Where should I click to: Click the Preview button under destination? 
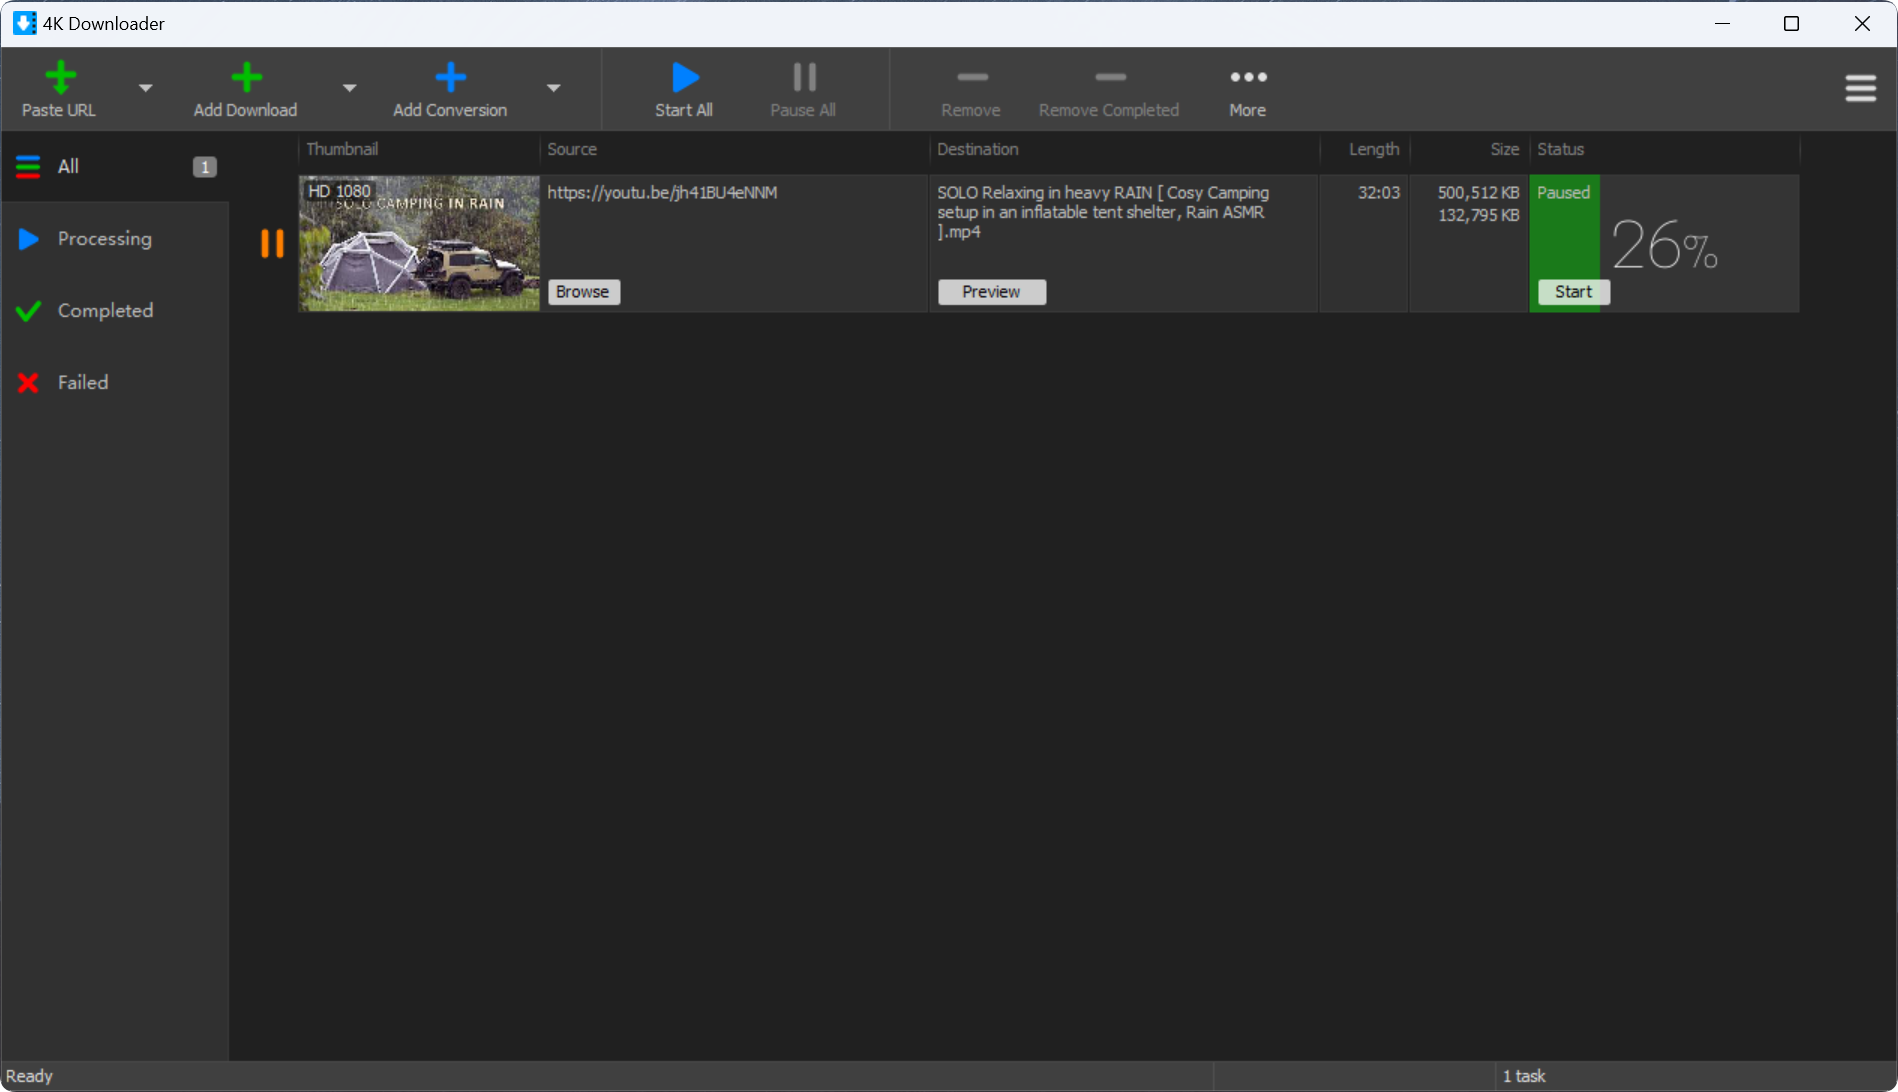tap(991, 292)
